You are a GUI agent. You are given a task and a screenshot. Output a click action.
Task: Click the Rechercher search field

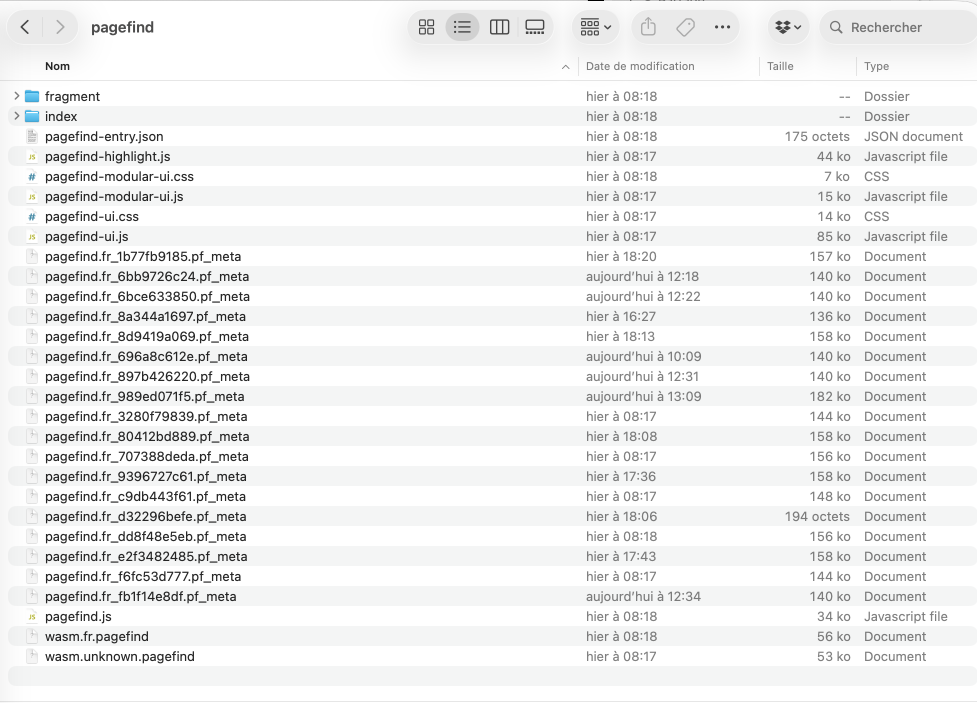[900, 28]
